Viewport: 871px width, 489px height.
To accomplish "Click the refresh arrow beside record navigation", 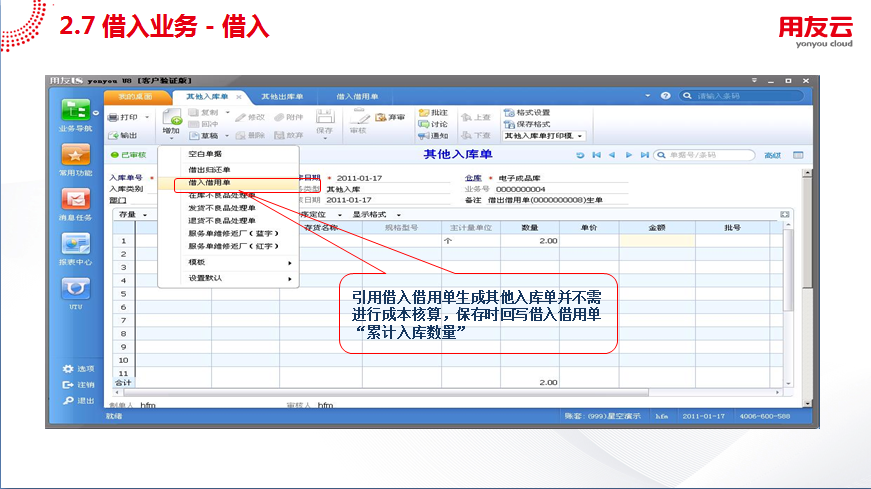I will pos(580,155).
